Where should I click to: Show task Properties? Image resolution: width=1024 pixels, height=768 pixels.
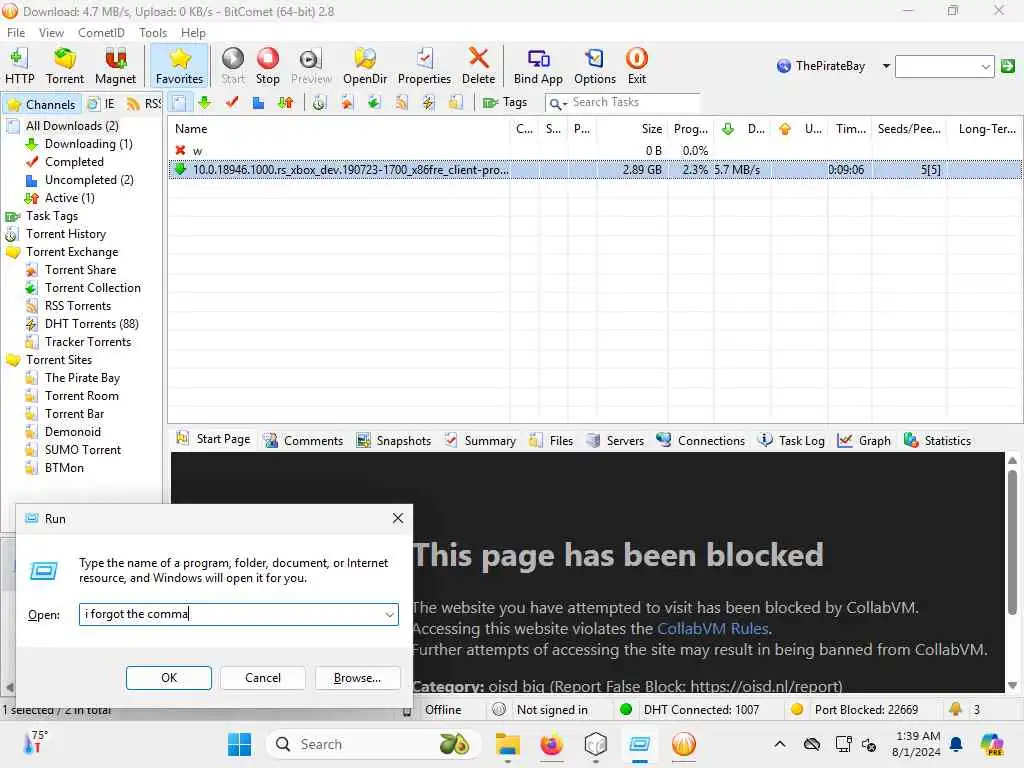(x=424, y=66)
